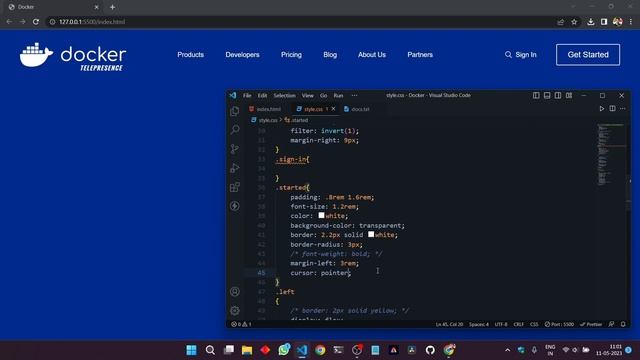Open WhatsApp from the taskbar
This screenshot has width=640, height=360.
click(284, 350)
